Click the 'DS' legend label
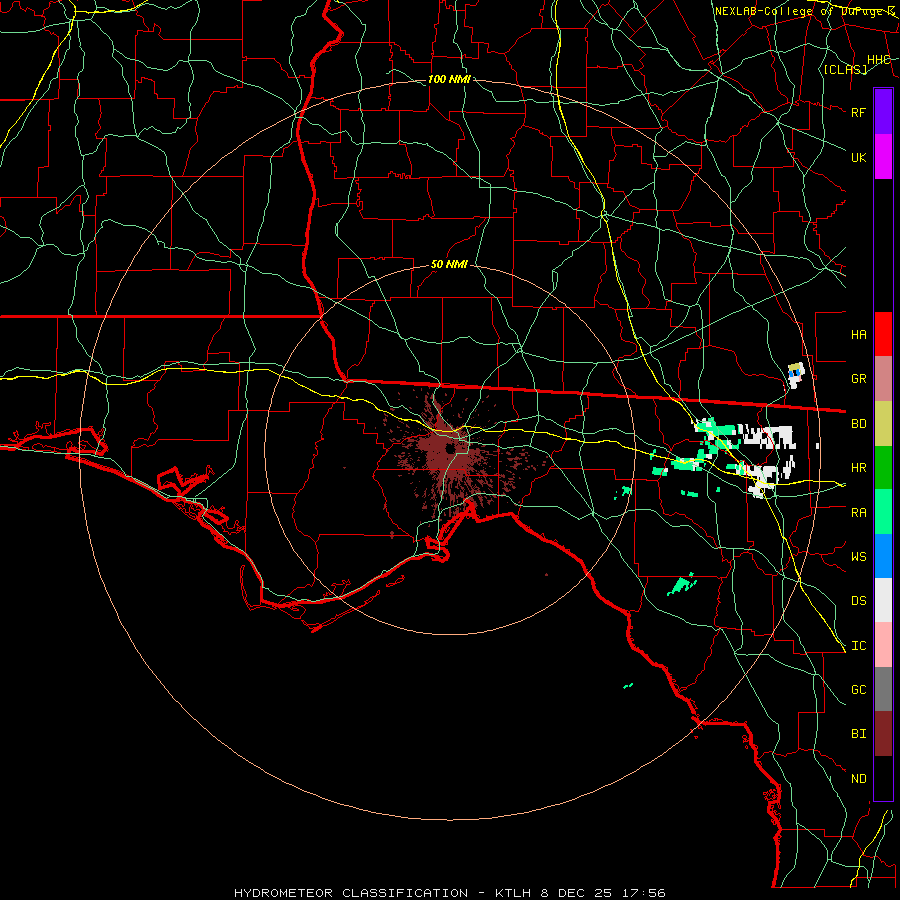Screen dimensions: 900x900 (x=858, y=601)
